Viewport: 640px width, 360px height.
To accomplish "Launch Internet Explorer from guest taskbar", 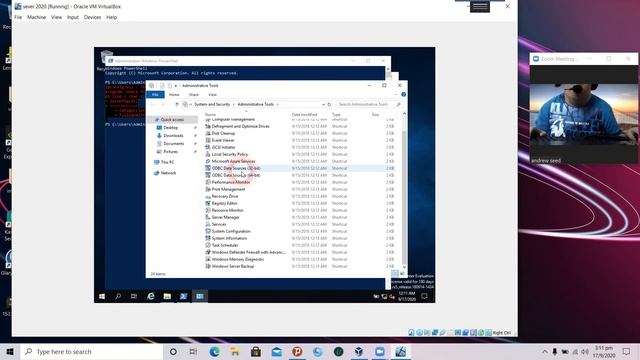I will (x=151, y=296).
